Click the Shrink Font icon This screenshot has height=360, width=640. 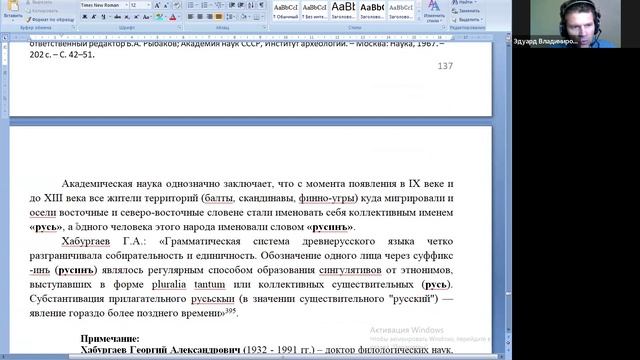[x=166, y=5]
